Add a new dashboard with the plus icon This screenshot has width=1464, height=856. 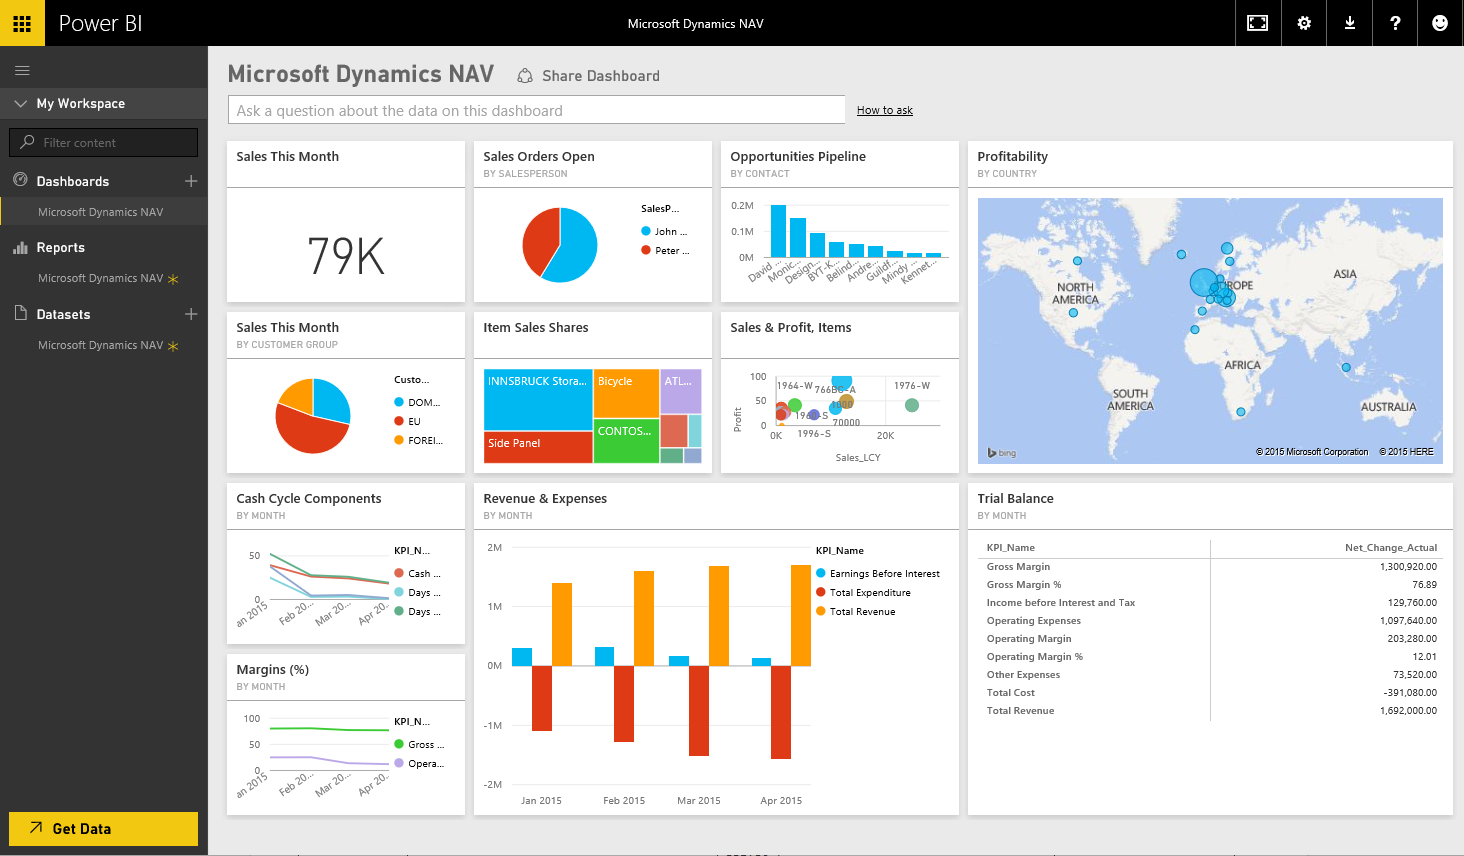189,180
